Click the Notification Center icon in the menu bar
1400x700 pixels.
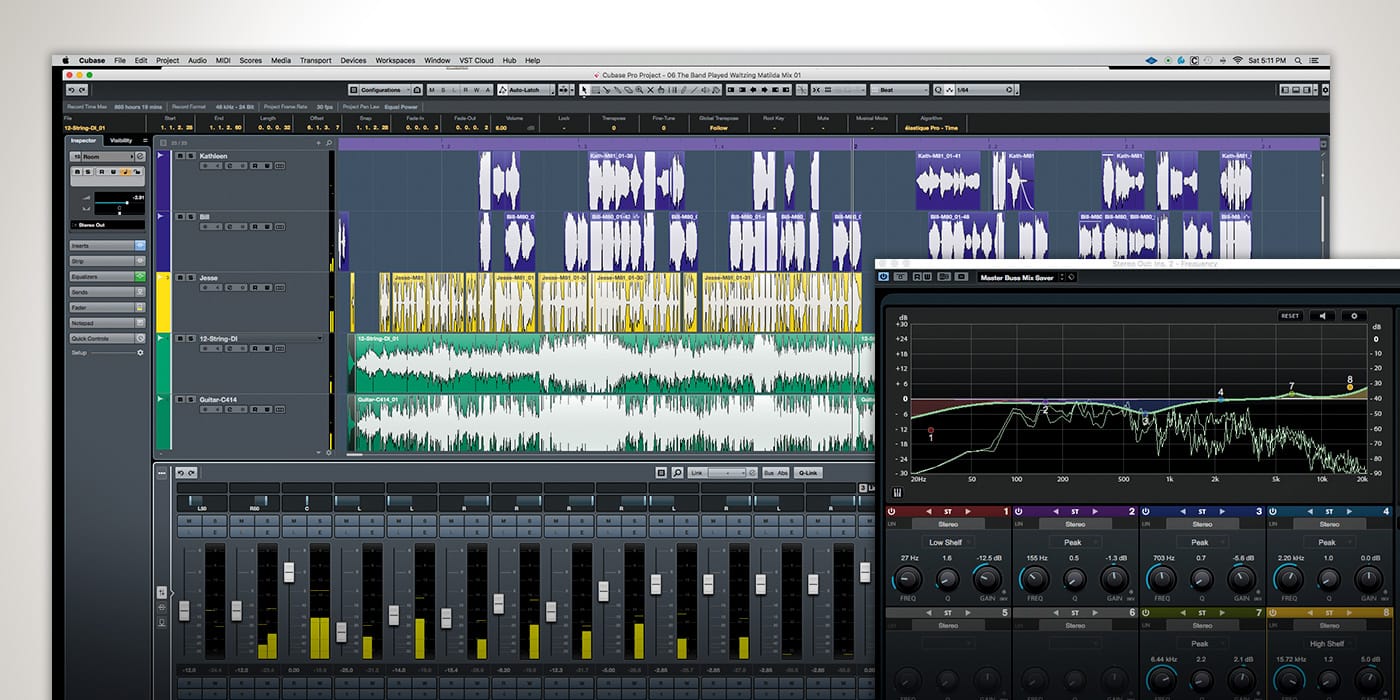click(x=1316, y=60)
